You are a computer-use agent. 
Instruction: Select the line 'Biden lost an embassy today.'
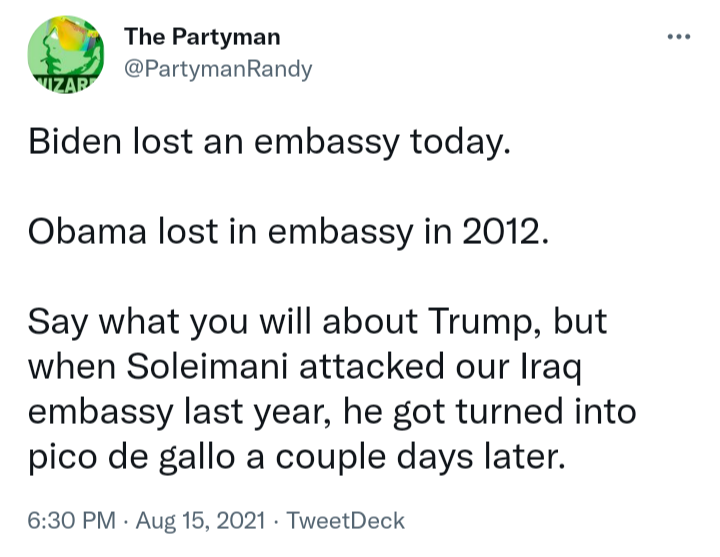(x=269, y=141)
